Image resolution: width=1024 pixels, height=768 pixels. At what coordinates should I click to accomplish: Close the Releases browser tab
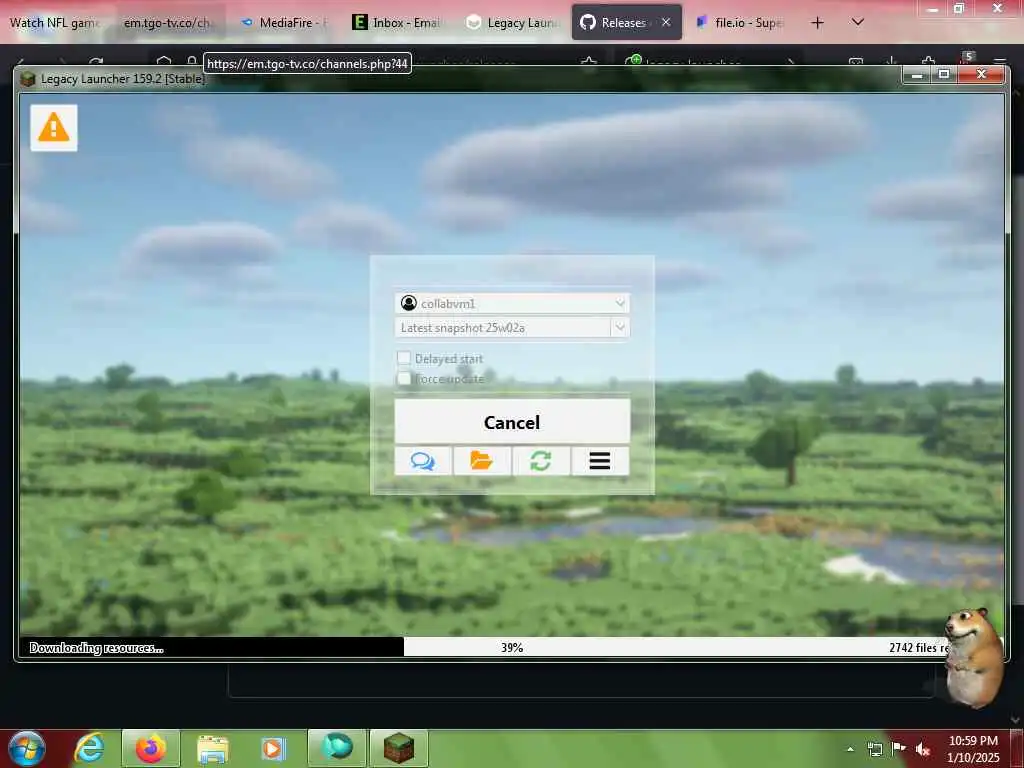(665, 22)
